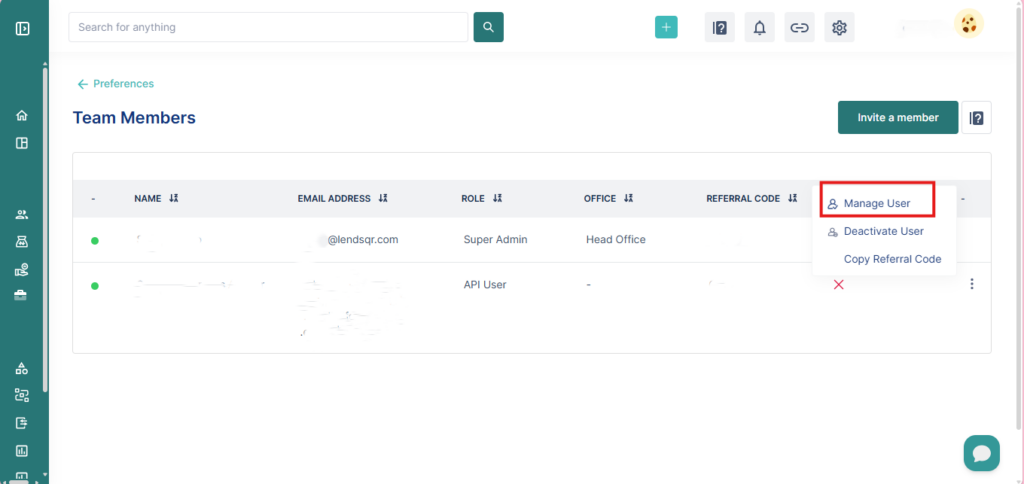Click the notifications bell icon
The image size is (1024, 484).
759,28
